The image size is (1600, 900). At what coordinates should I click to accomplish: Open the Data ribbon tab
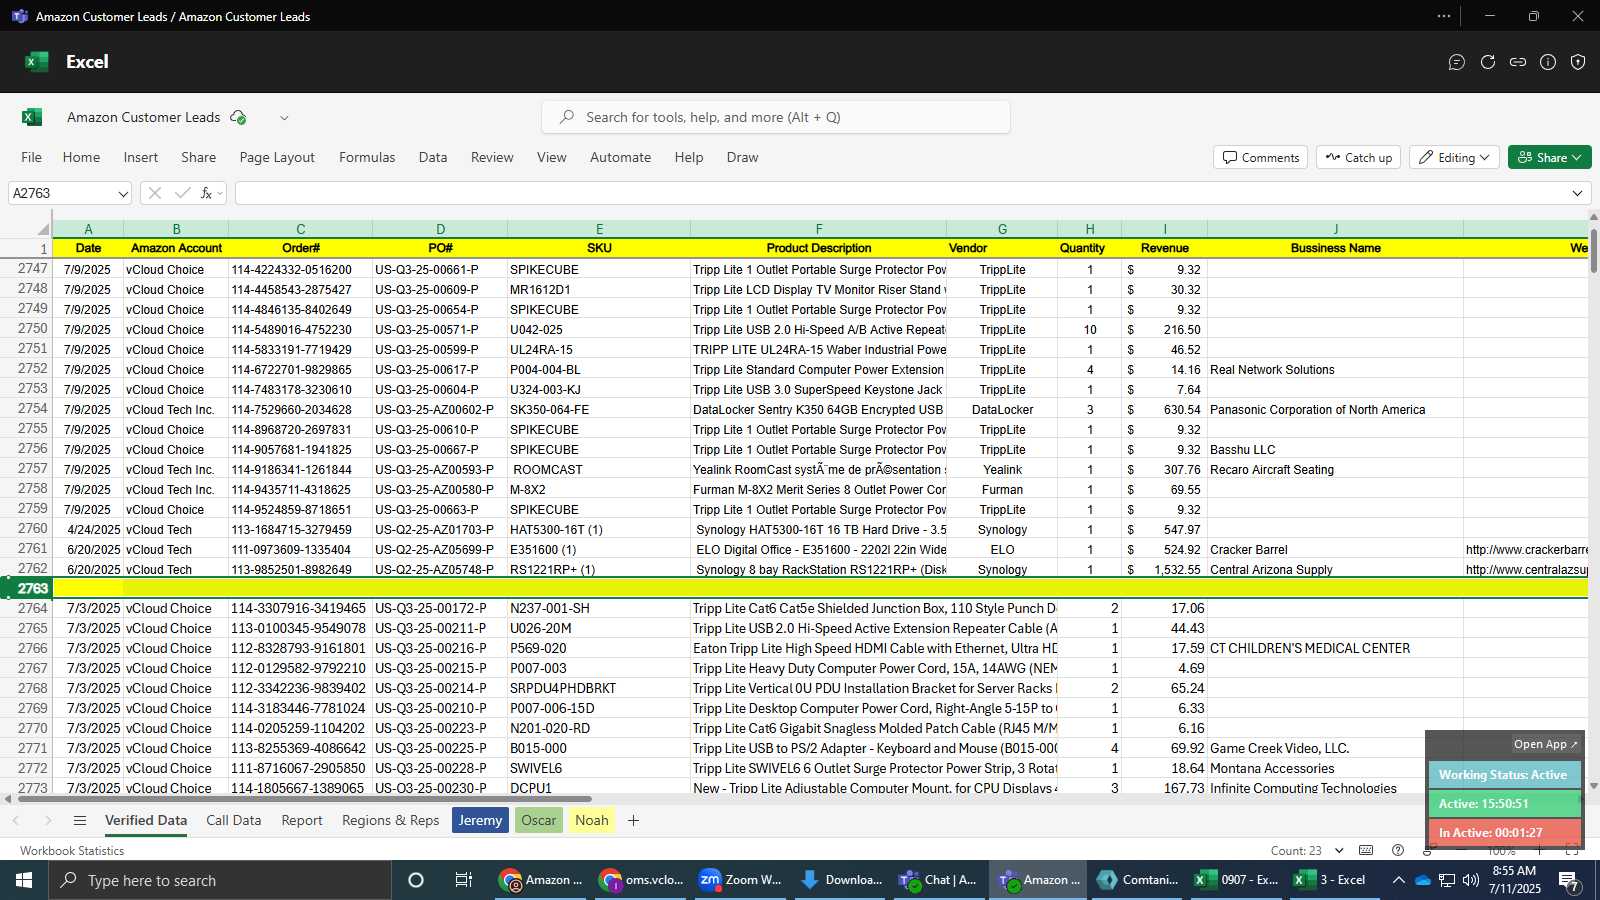click(x=433, y=157)
